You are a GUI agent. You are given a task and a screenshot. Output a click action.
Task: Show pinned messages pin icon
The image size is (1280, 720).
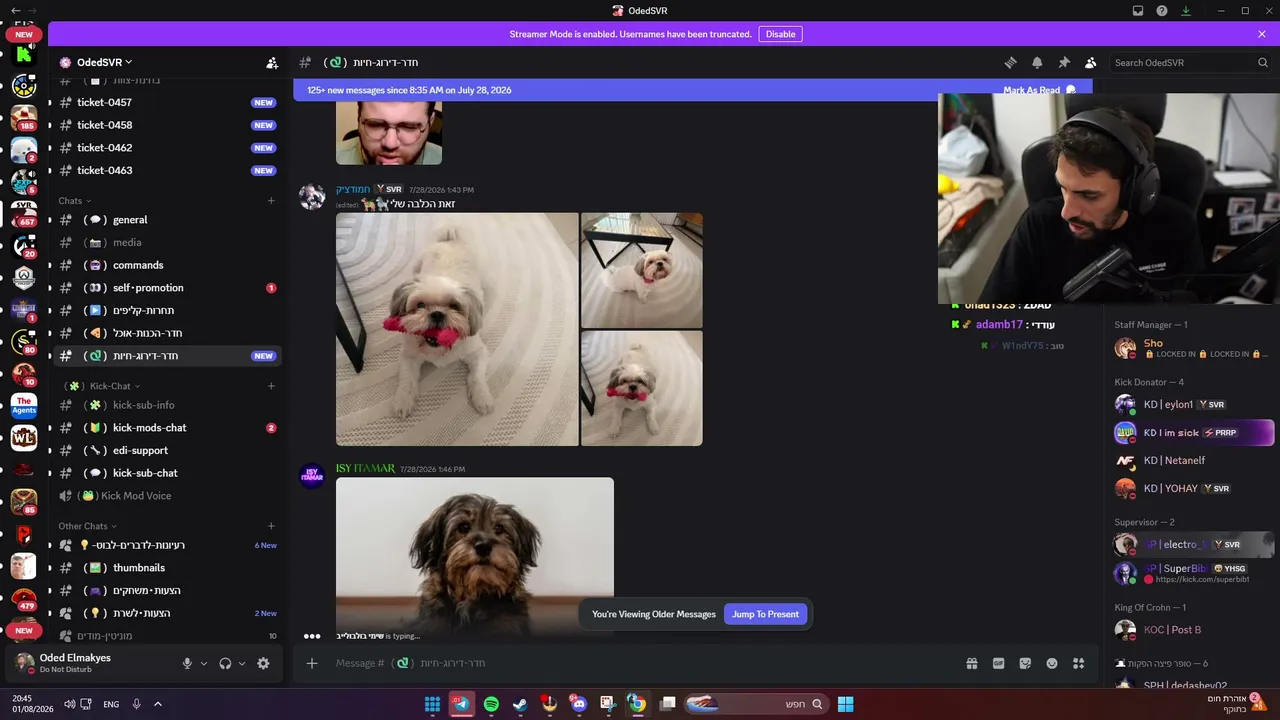(1064, 62)
